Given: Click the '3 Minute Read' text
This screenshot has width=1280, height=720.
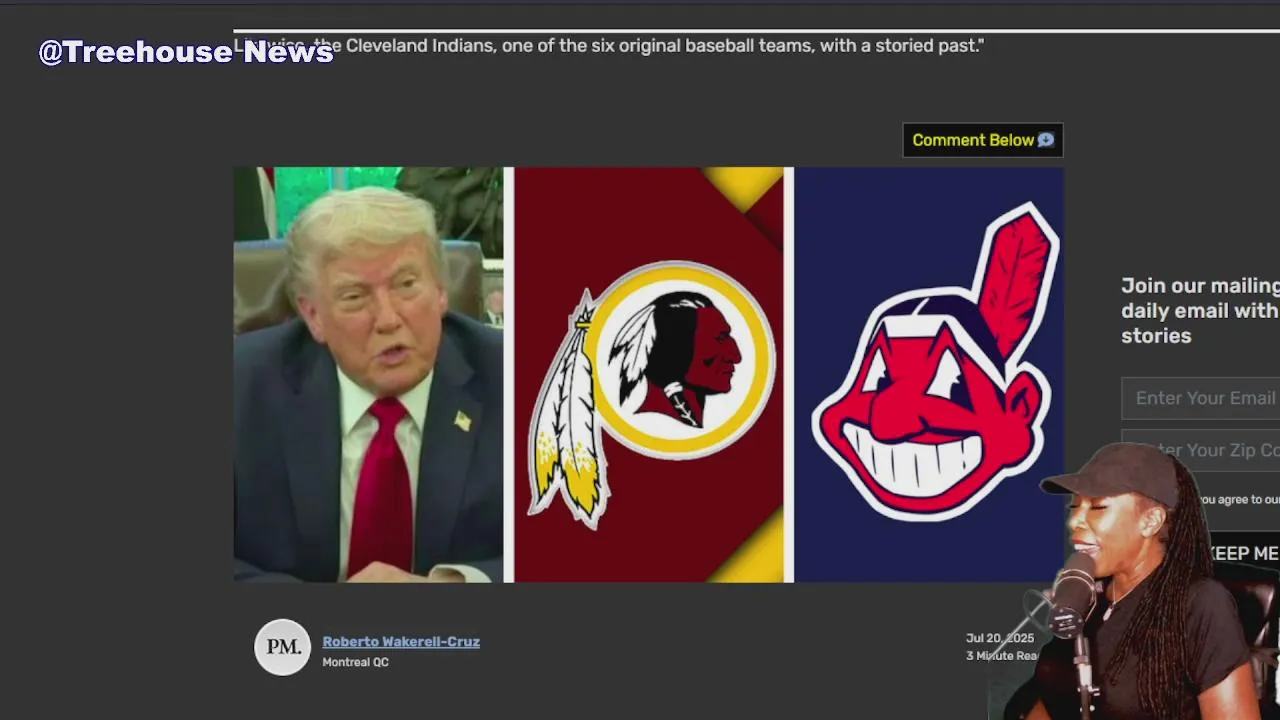Looking at the screenshot, I should 1002,656.
